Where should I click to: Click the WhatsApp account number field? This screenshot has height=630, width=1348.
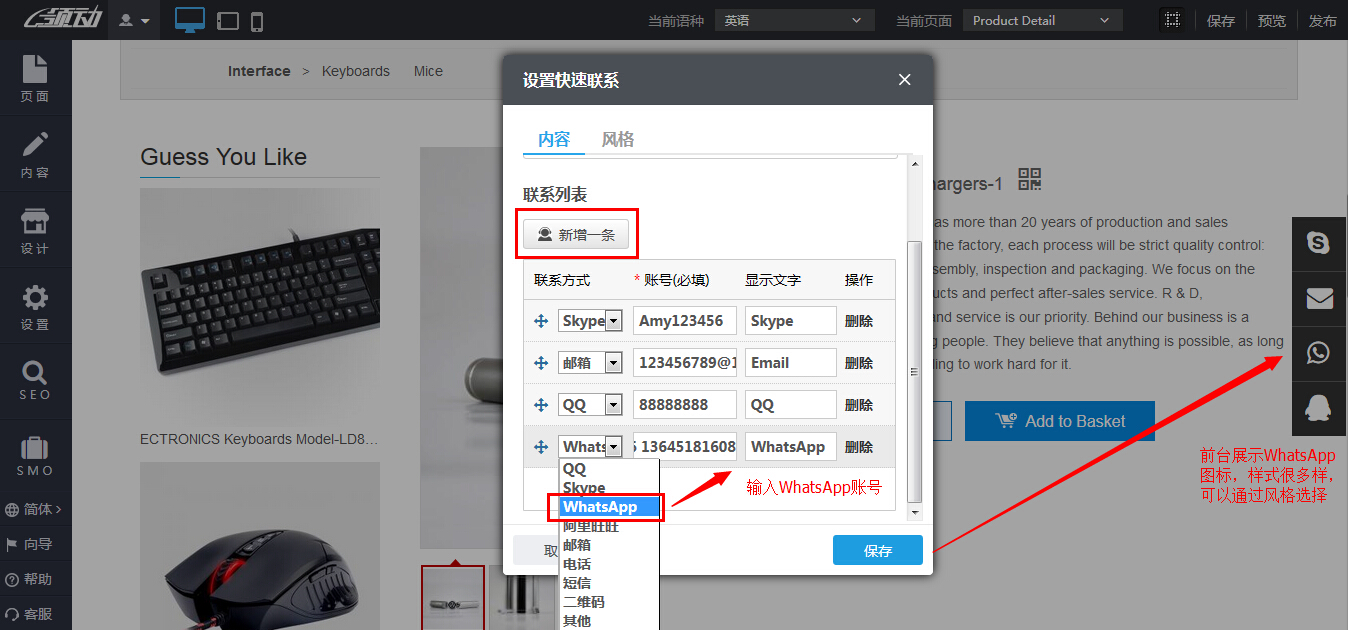[x=685, y=447]
